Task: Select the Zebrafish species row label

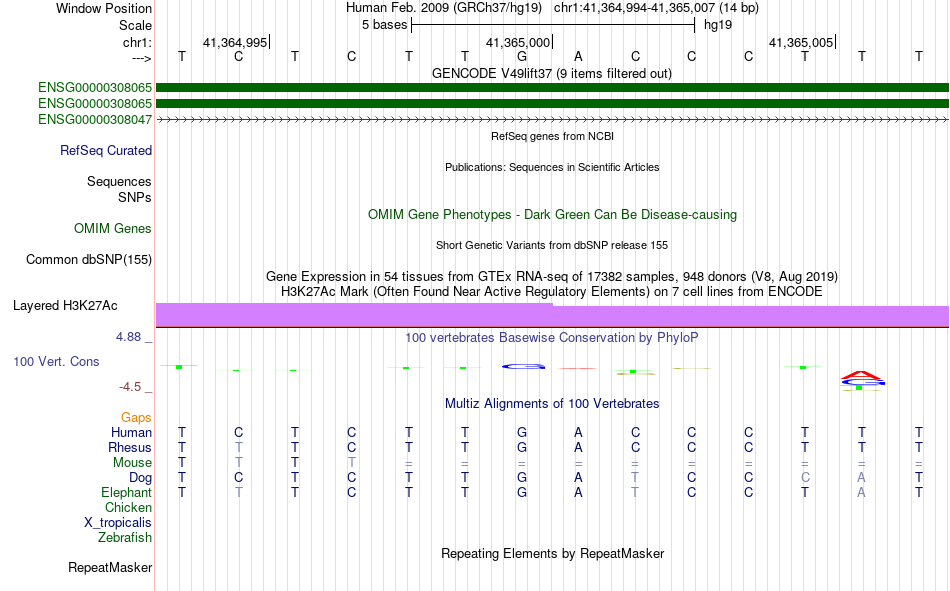Action: pyautogui.click(x=125, y=537)
